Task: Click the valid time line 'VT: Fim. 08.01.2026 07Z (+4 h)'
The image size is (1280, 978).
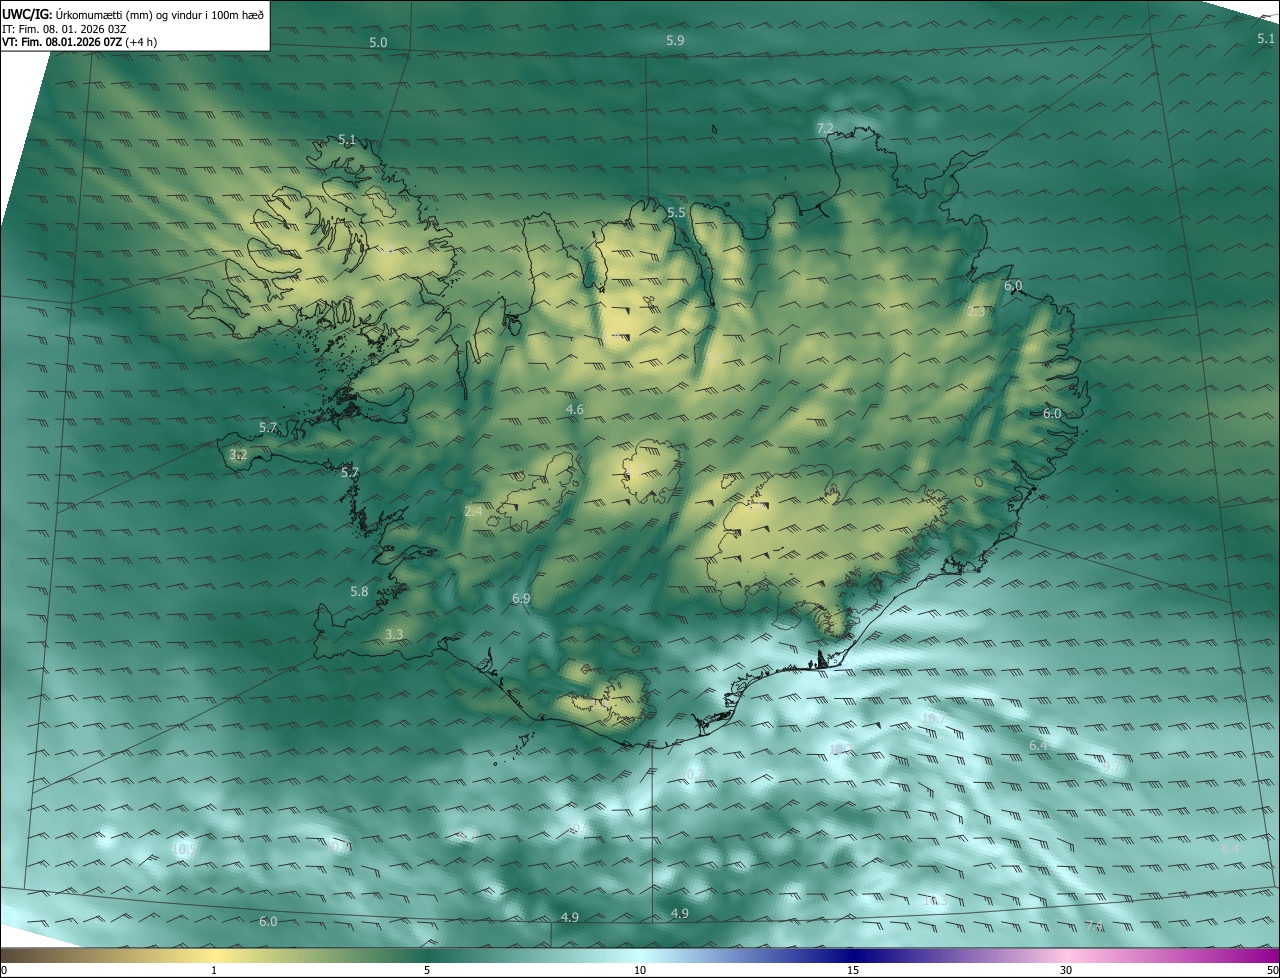Action: (79, 42)
